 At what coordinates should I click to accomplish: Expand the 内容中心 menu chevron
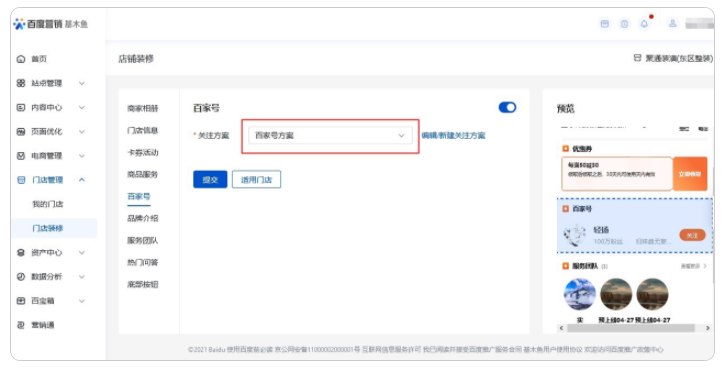(x=82, y=107)
